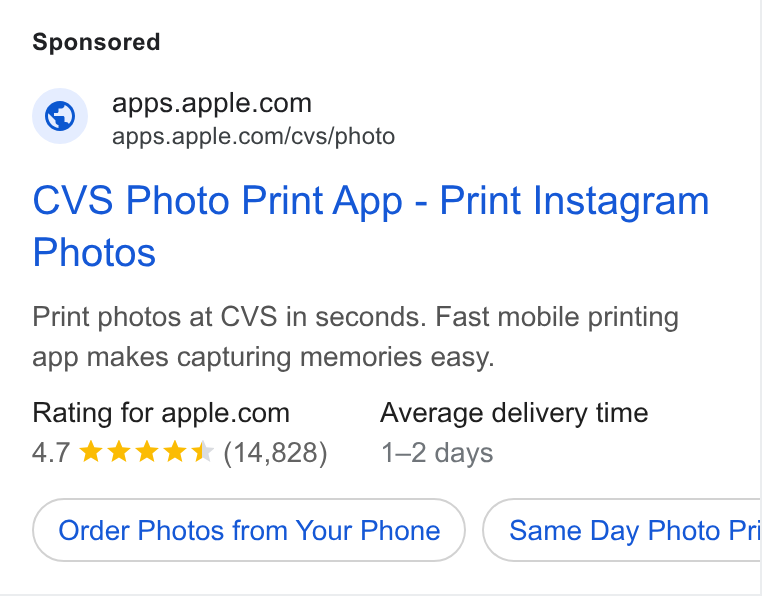
Task: Click the 1–2 days delivery value
Action: click(437, 453)
